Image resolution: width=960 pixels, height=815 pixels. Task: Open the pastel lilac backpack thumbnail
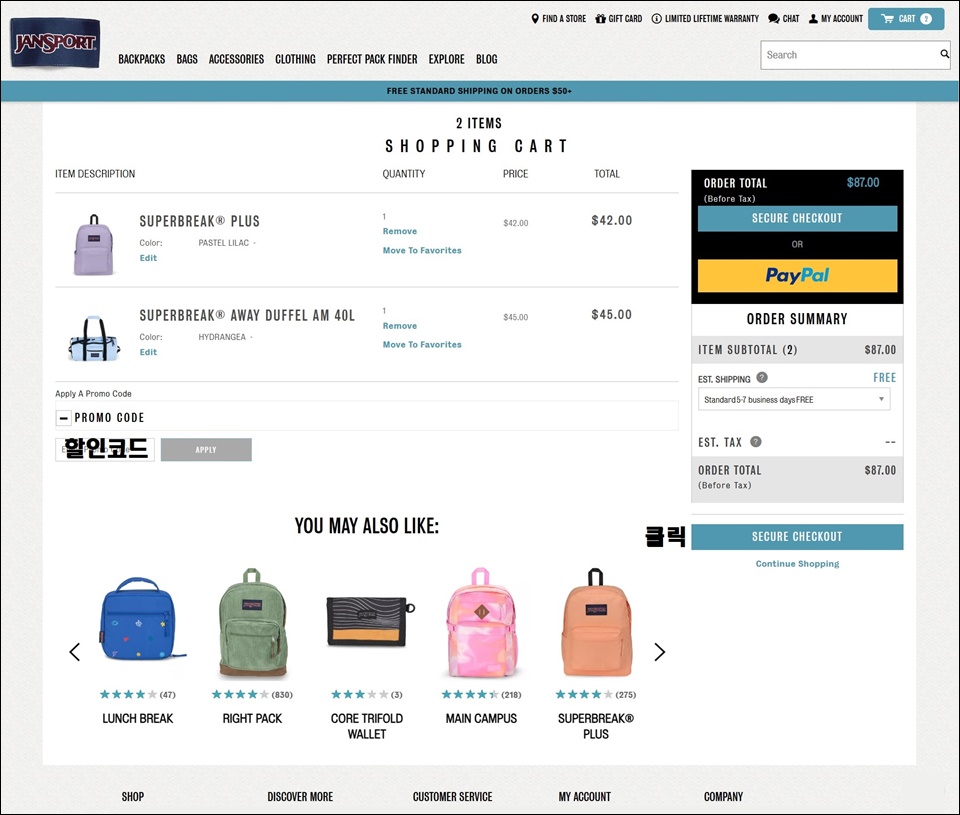pos(94,245)
